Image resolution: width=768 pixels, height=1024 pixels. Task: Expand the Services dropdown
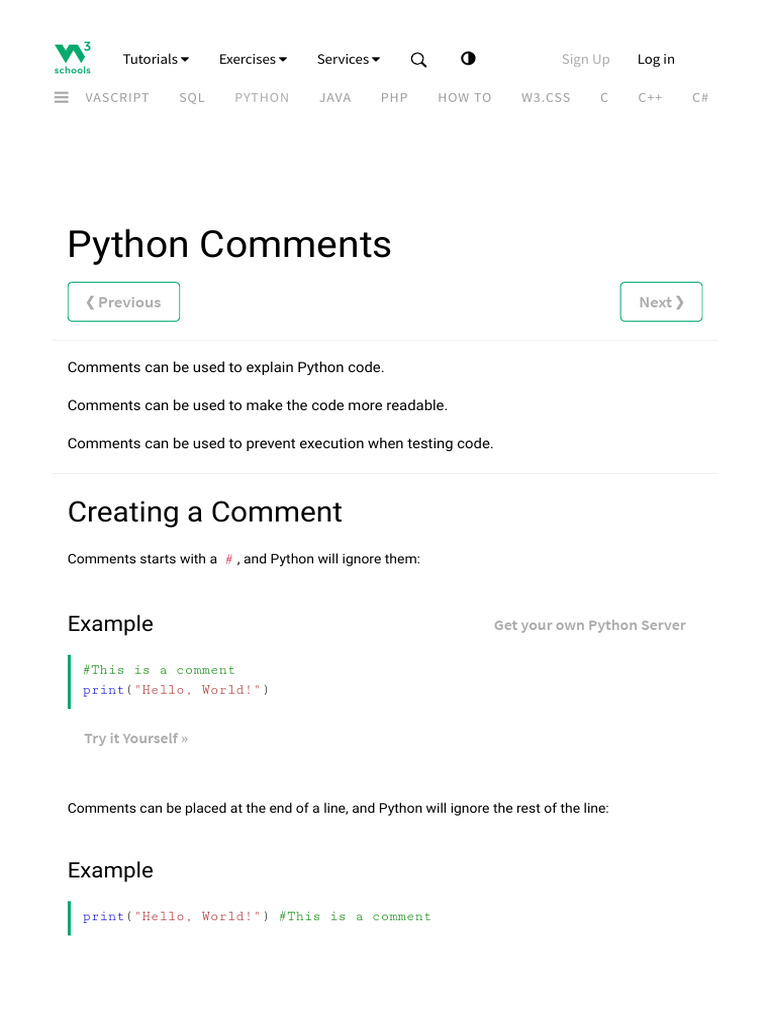click(x=348, y=59)
